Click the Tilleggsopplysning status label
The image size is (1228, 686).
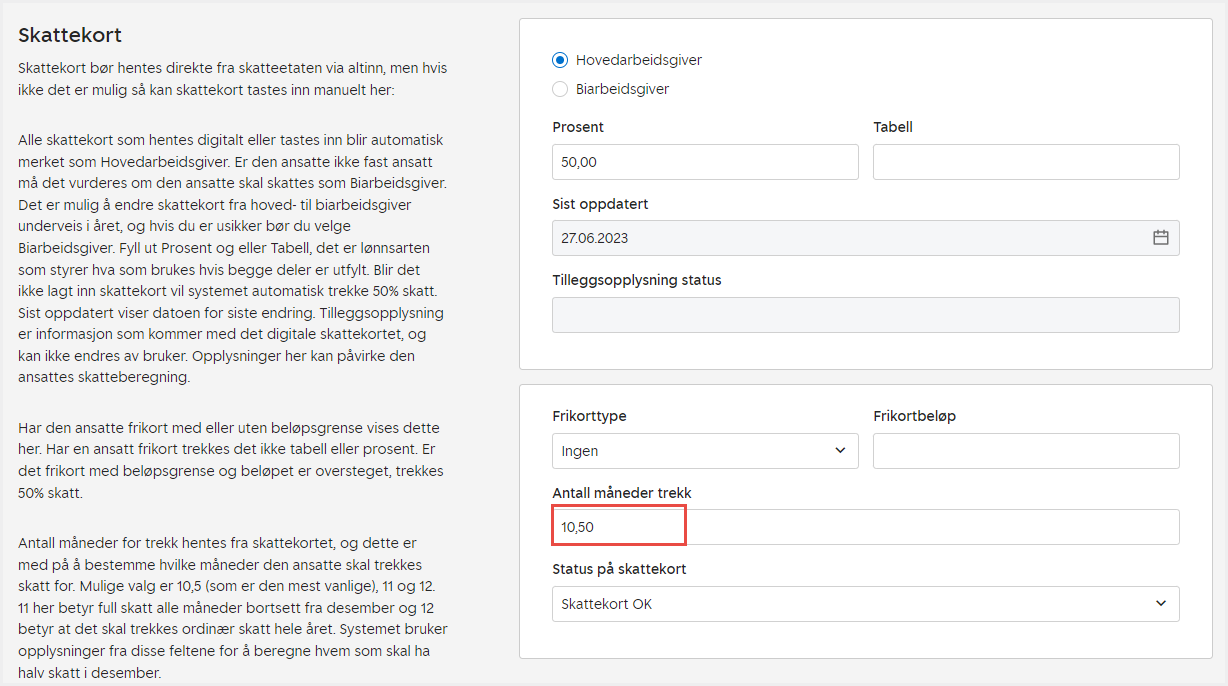pos(636,280)
